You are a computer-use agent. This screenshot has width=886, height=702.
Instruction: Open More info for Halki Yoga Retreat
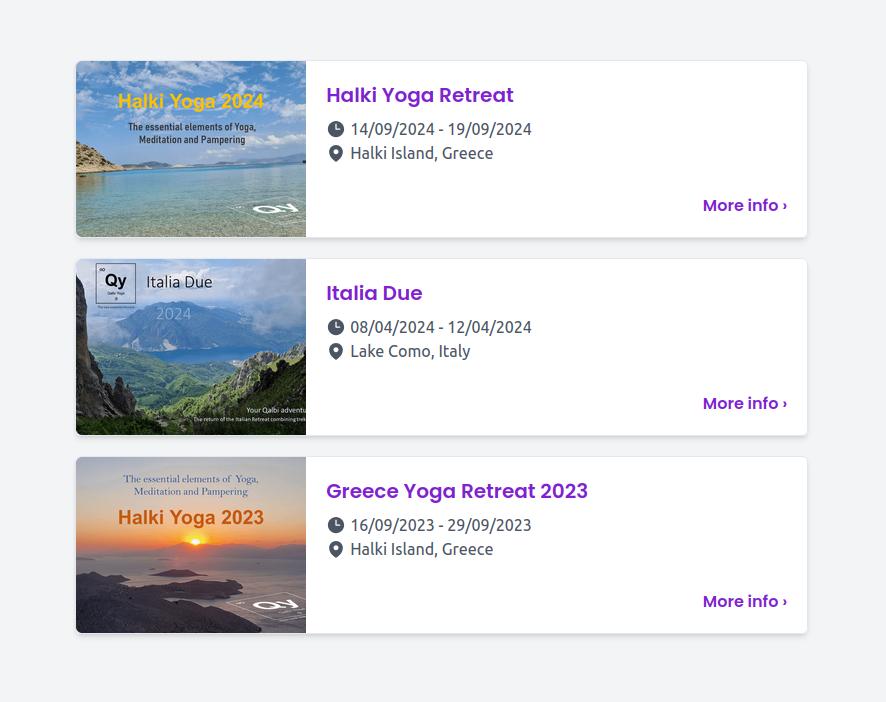pos(744,205)
